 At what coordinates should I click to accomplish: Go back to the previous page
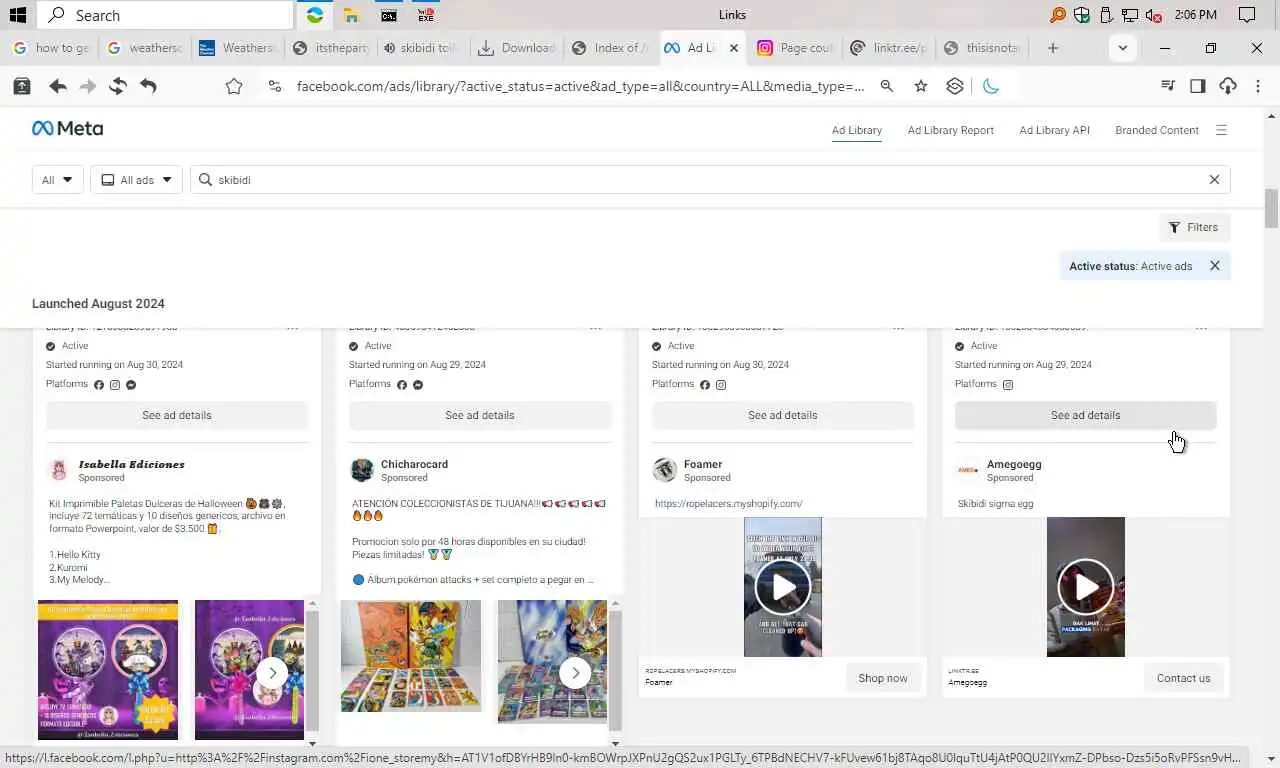[58, 87]
